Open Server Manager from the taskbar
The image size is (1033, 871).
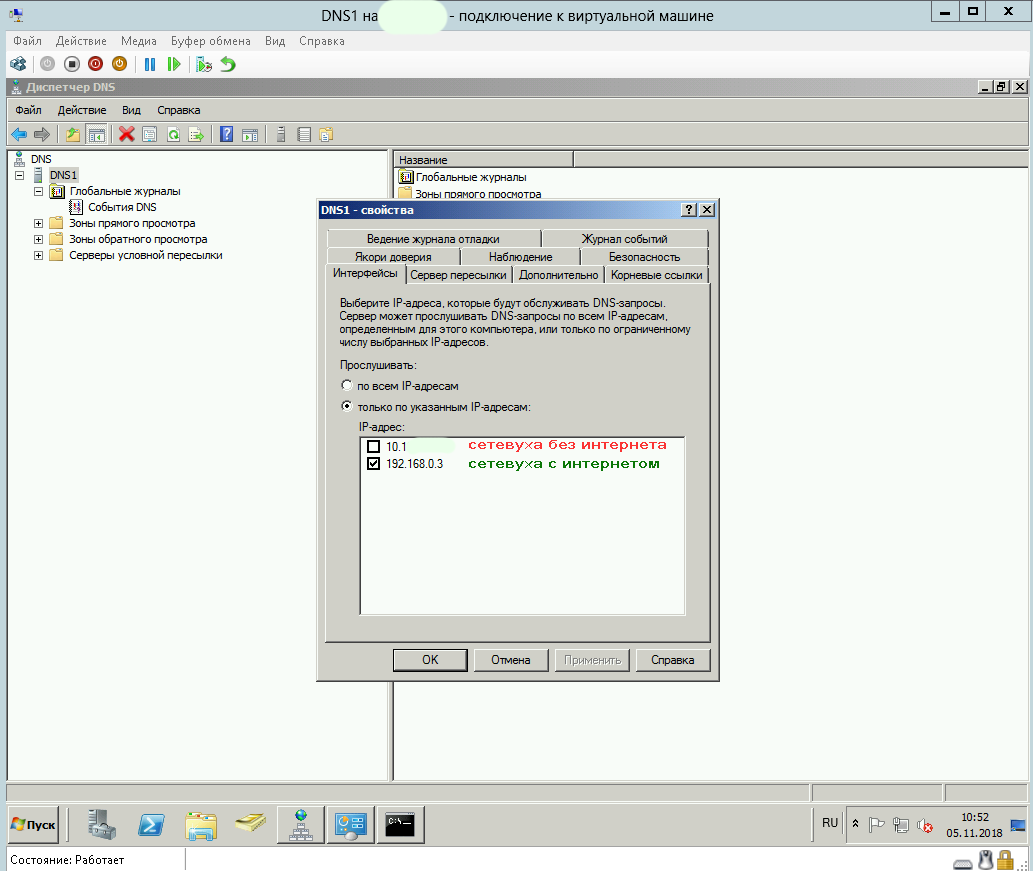click(101, 824)
